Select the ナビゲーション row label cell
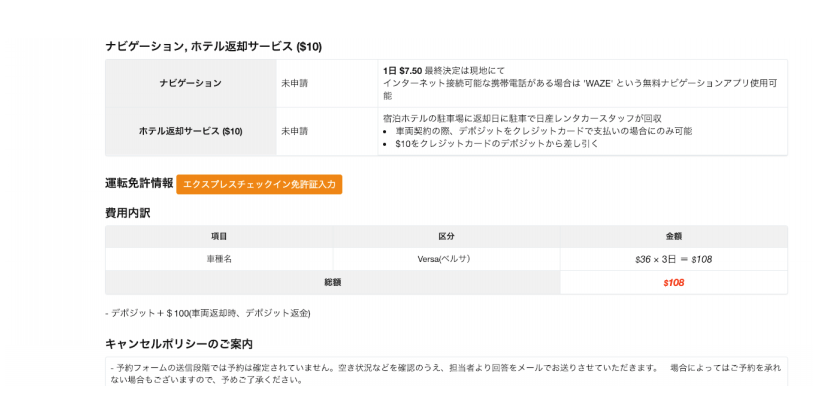The image size is (813, 411). click(191, 83)
